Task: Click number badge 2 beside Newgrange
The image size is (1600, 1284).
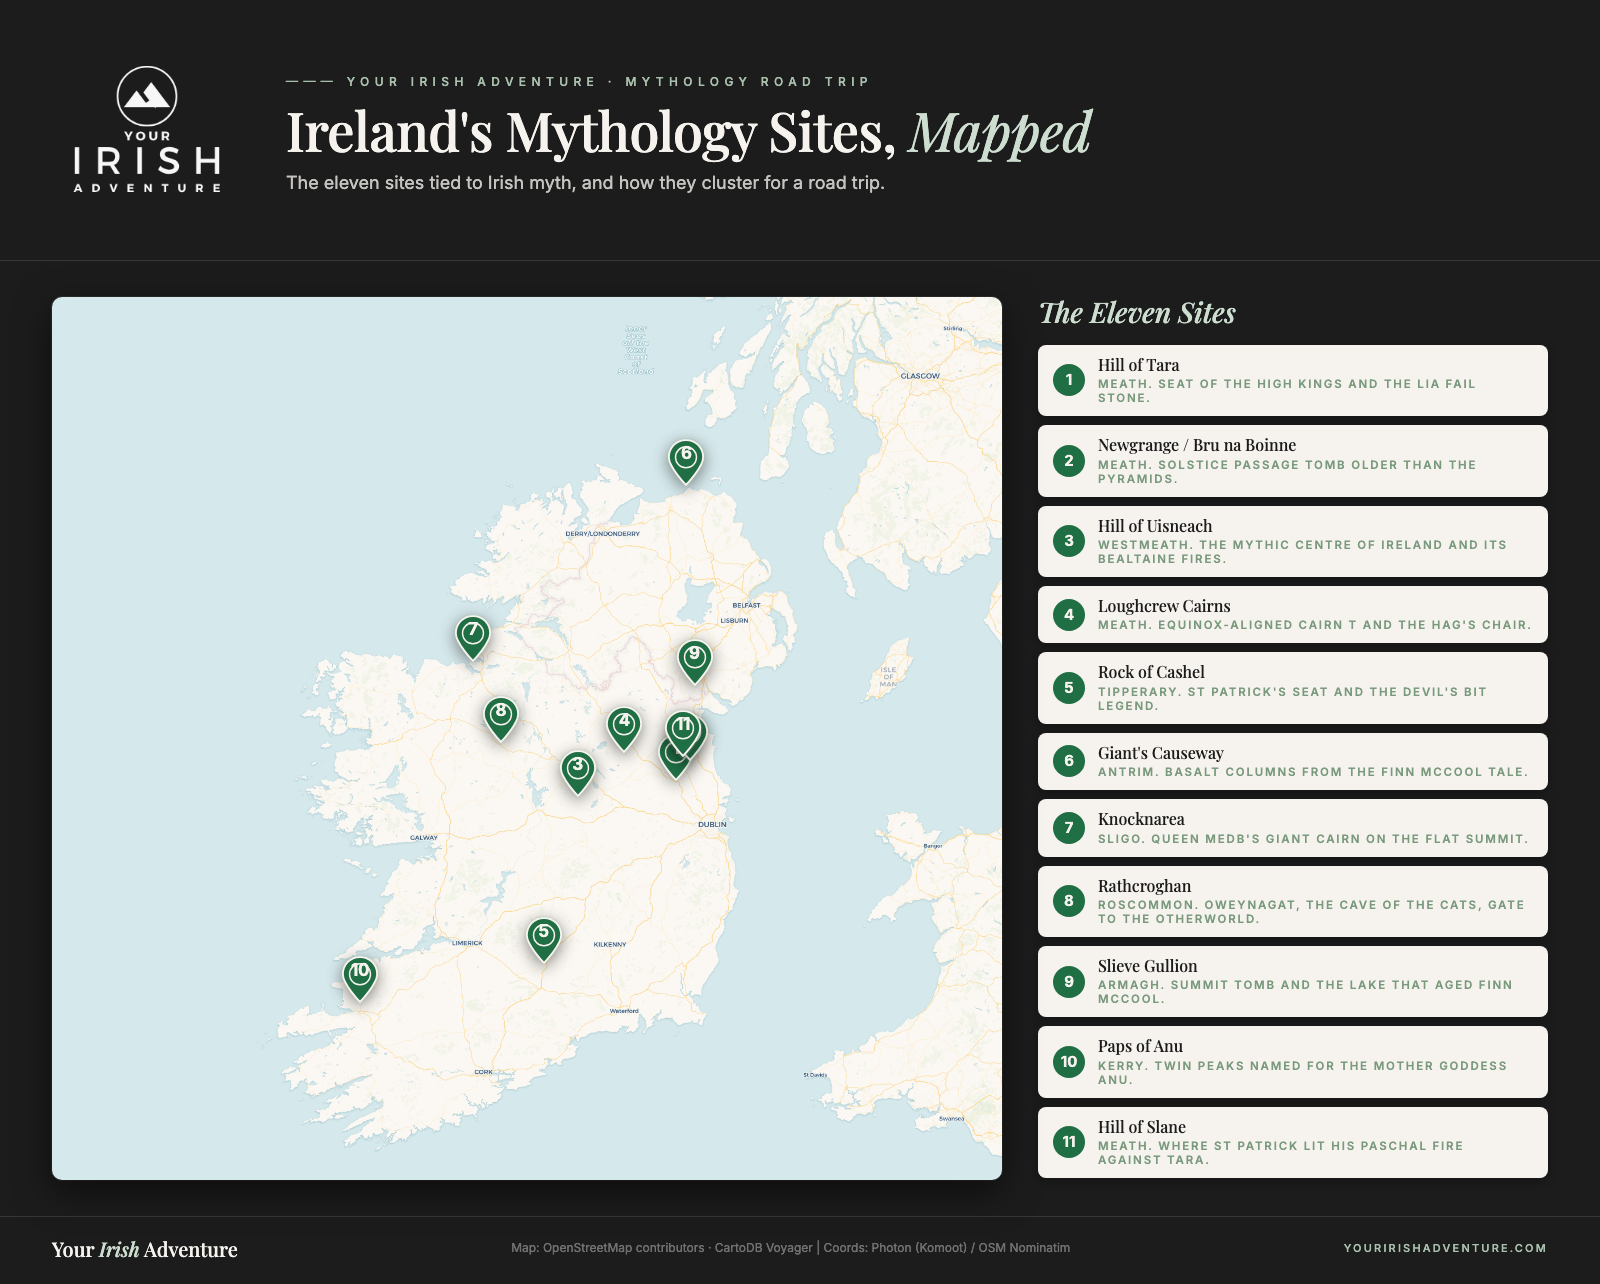Action: click(1069, 461)
